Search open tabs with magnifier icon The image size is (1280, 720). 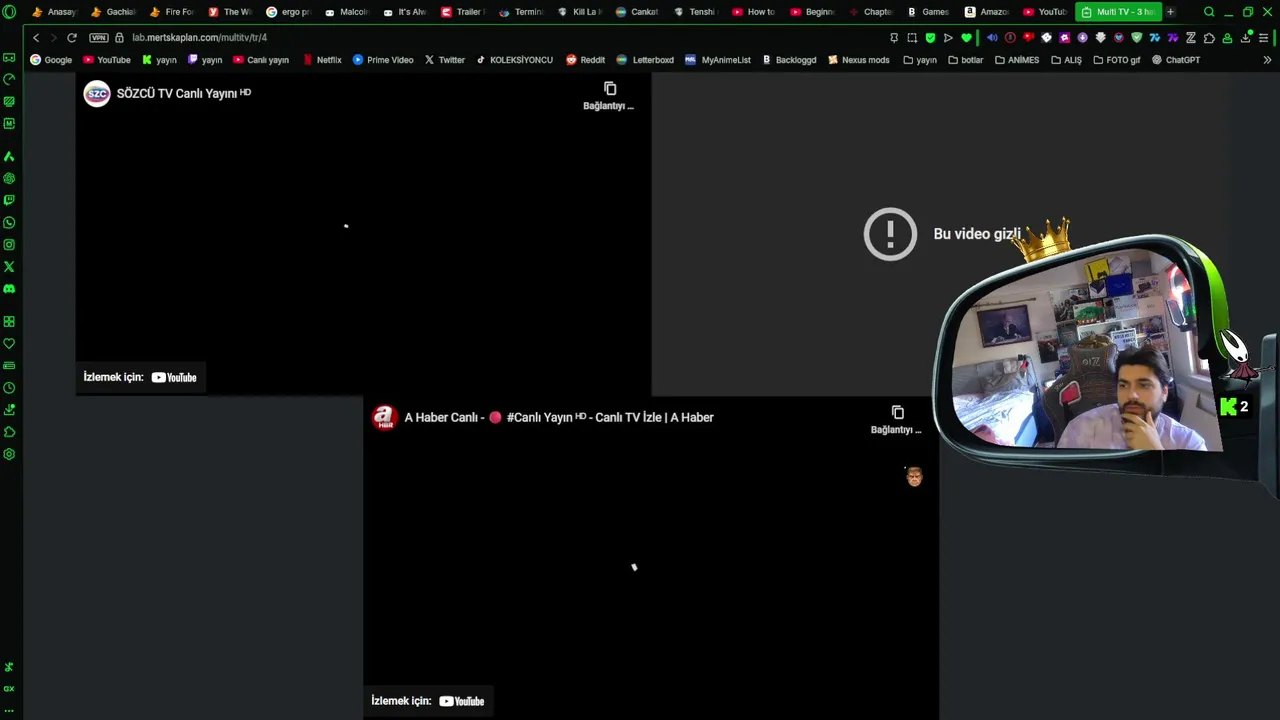click(x=1209, y=12)
